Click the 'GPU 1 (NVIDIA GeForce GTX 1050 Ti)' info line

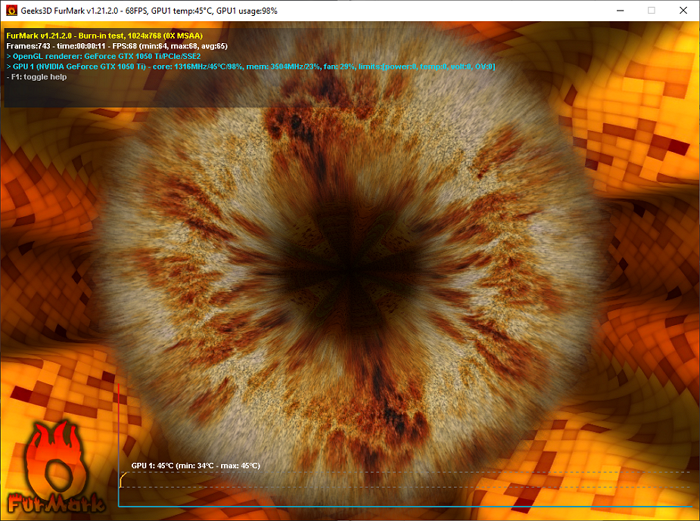point(250,67)
